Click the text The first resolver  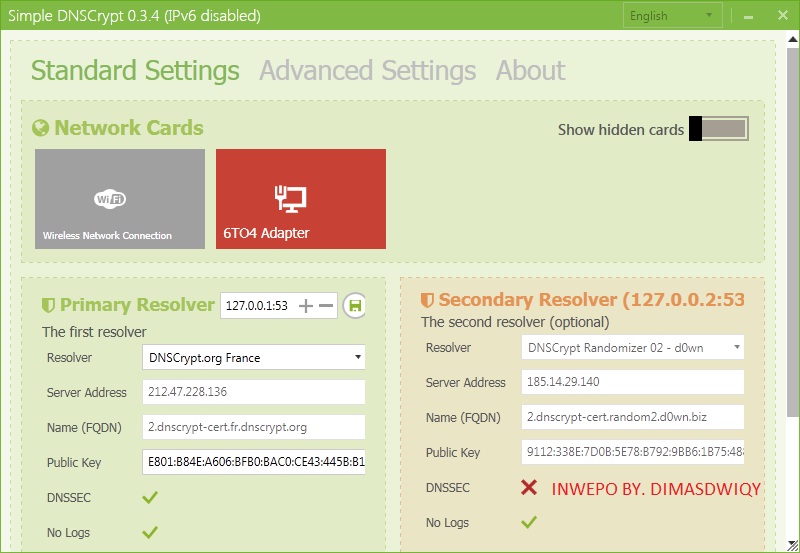(94, 332)
